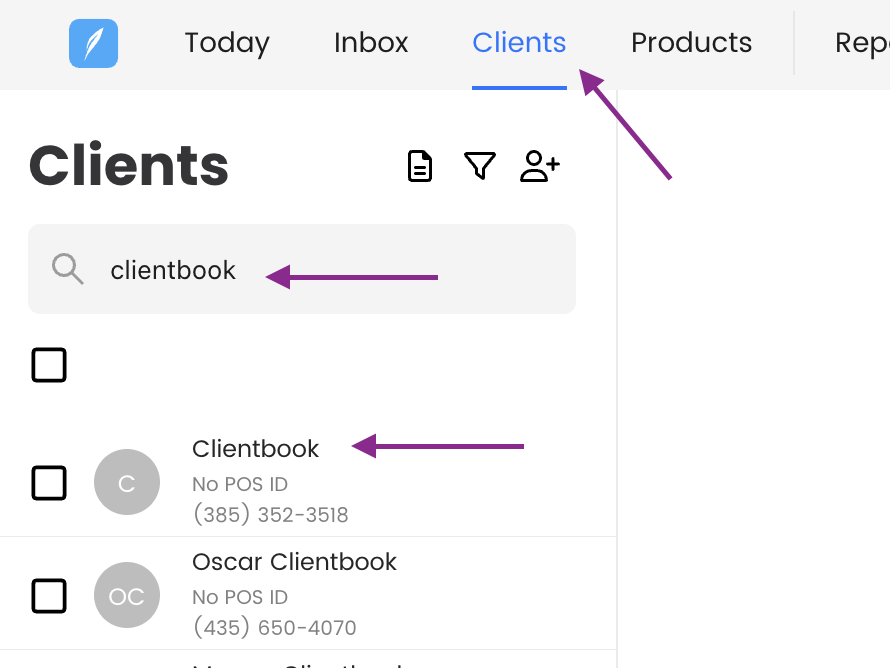
Task: Click the OC avatar for Oscar Clientbook
Action: pos(127,596)
